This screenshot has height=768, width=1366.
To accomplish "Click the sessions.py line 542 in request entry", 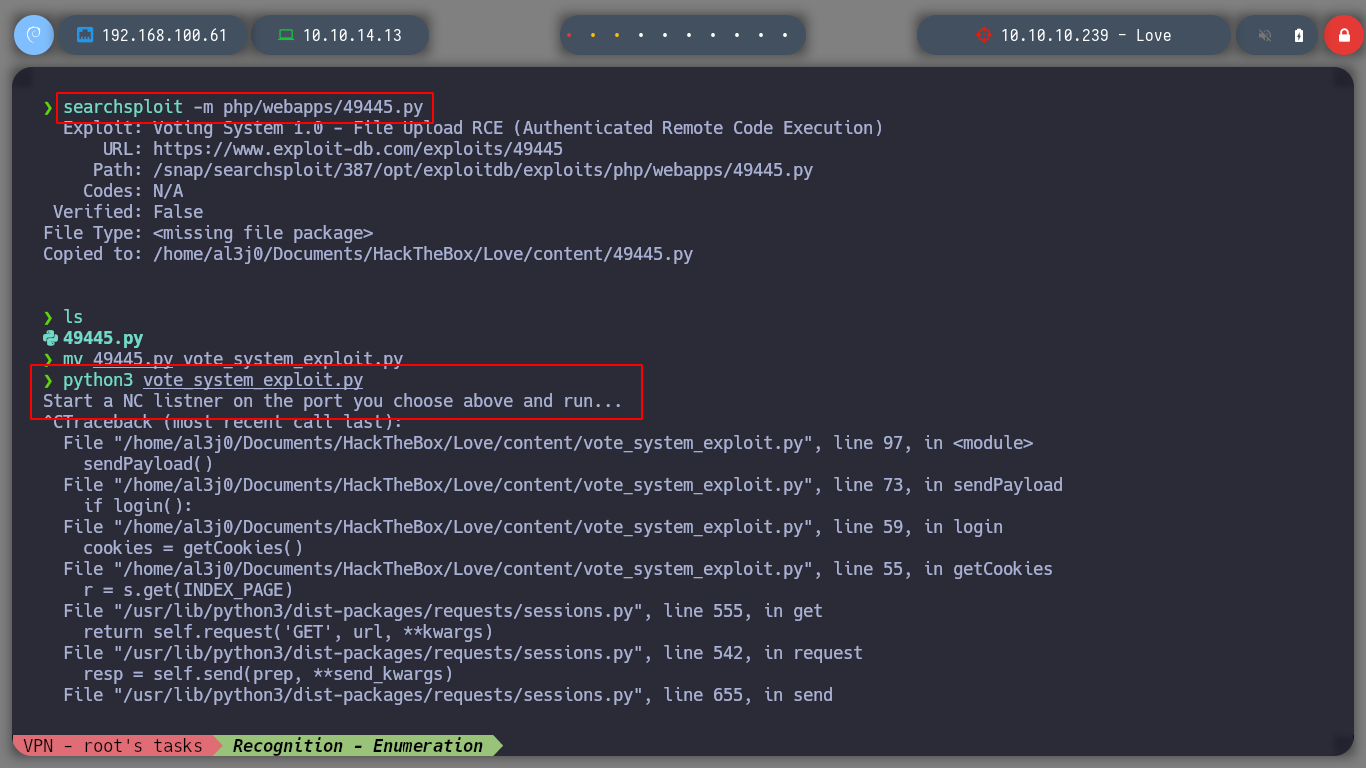I will [463, 653].
